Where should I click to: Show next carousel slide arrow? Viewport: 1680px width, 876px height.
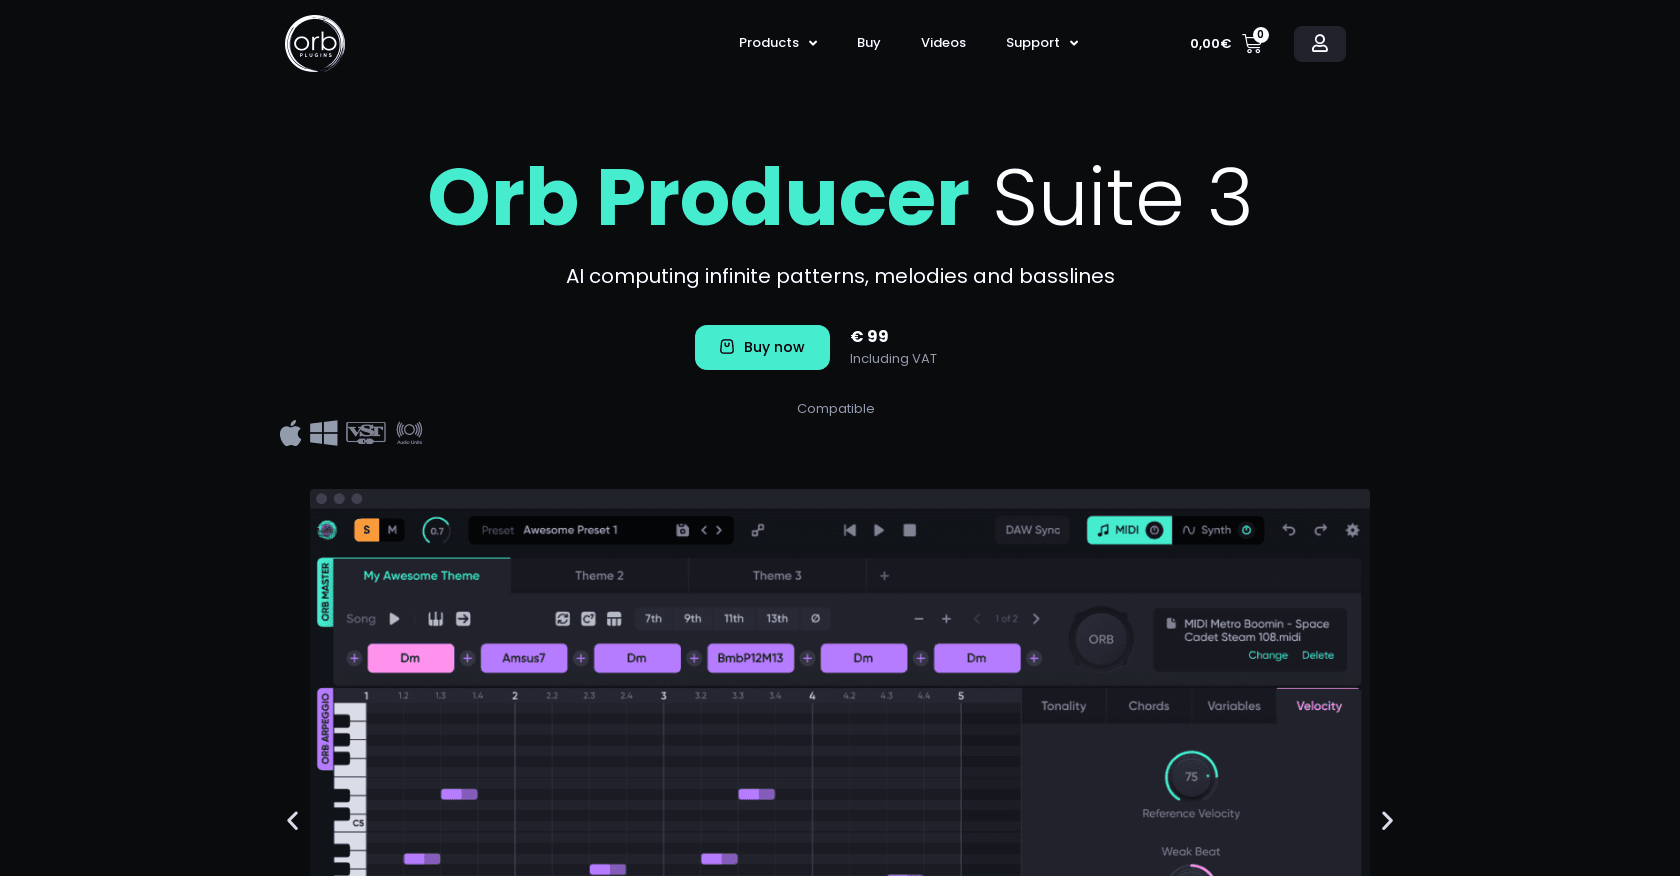tap(1387, 821)
